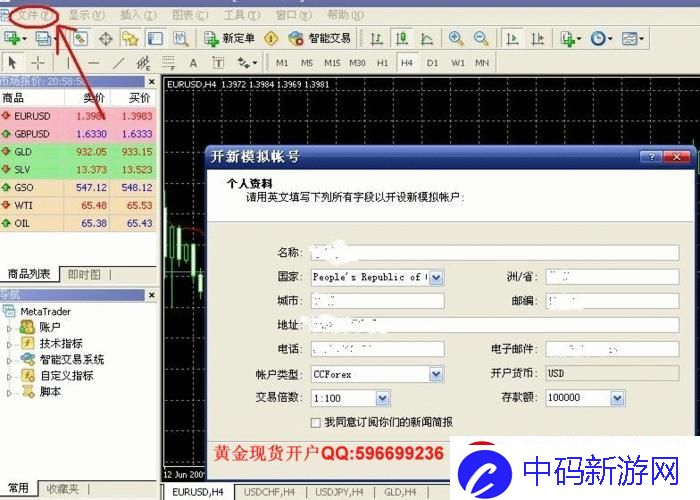The width and height of the screenshot is (700, 500).
Task: Open the templates icon
Action: 632,39
